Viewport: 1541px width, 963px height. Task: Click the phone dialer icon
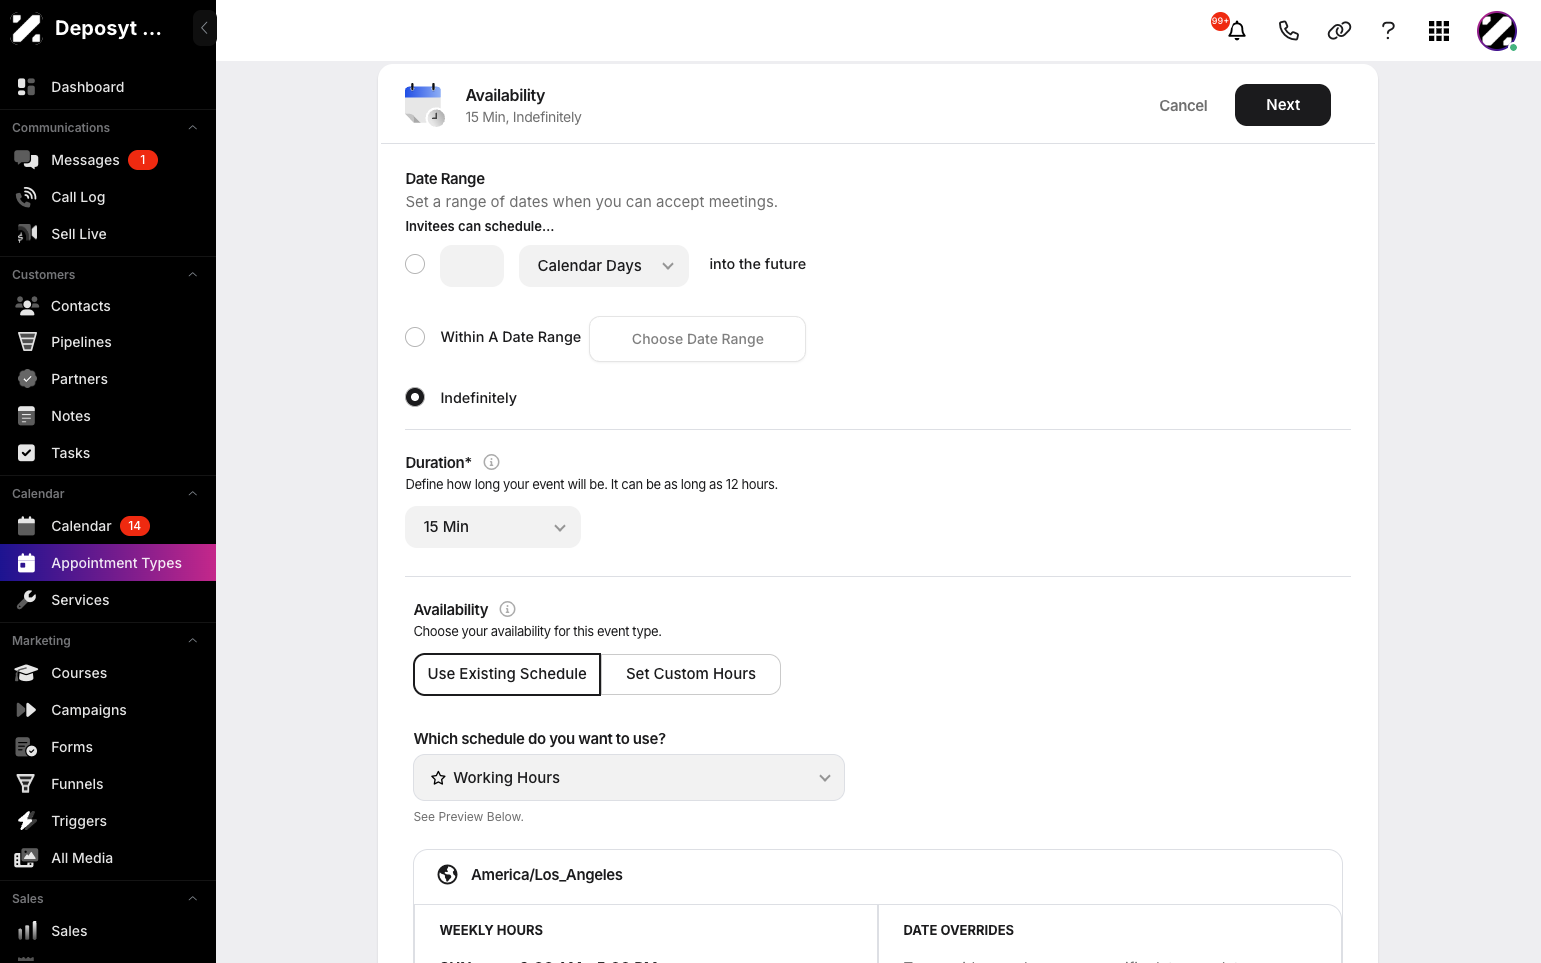click(x=1288, y=31)
